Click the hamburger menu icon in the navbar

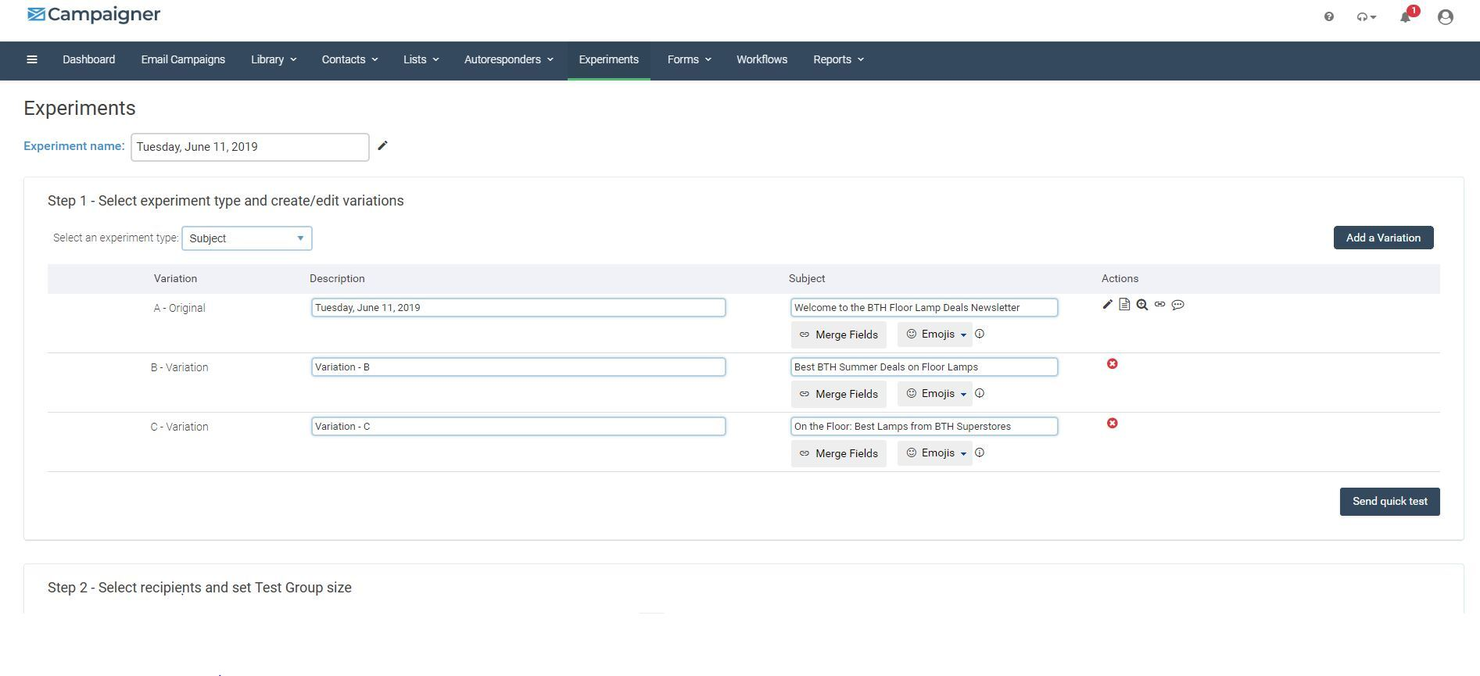coord(31,59)
